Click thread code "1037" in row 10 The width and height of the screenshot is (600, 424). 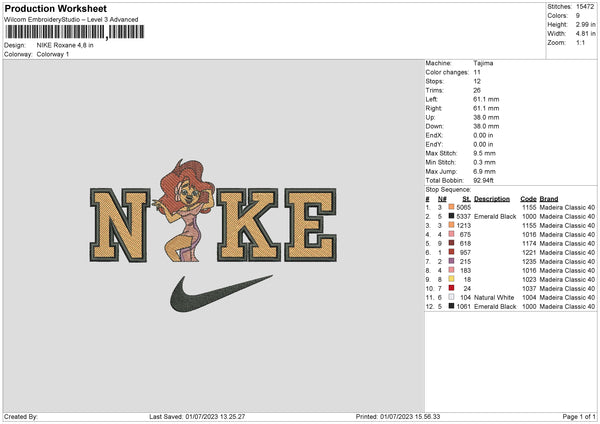click(x=529, y=288)
